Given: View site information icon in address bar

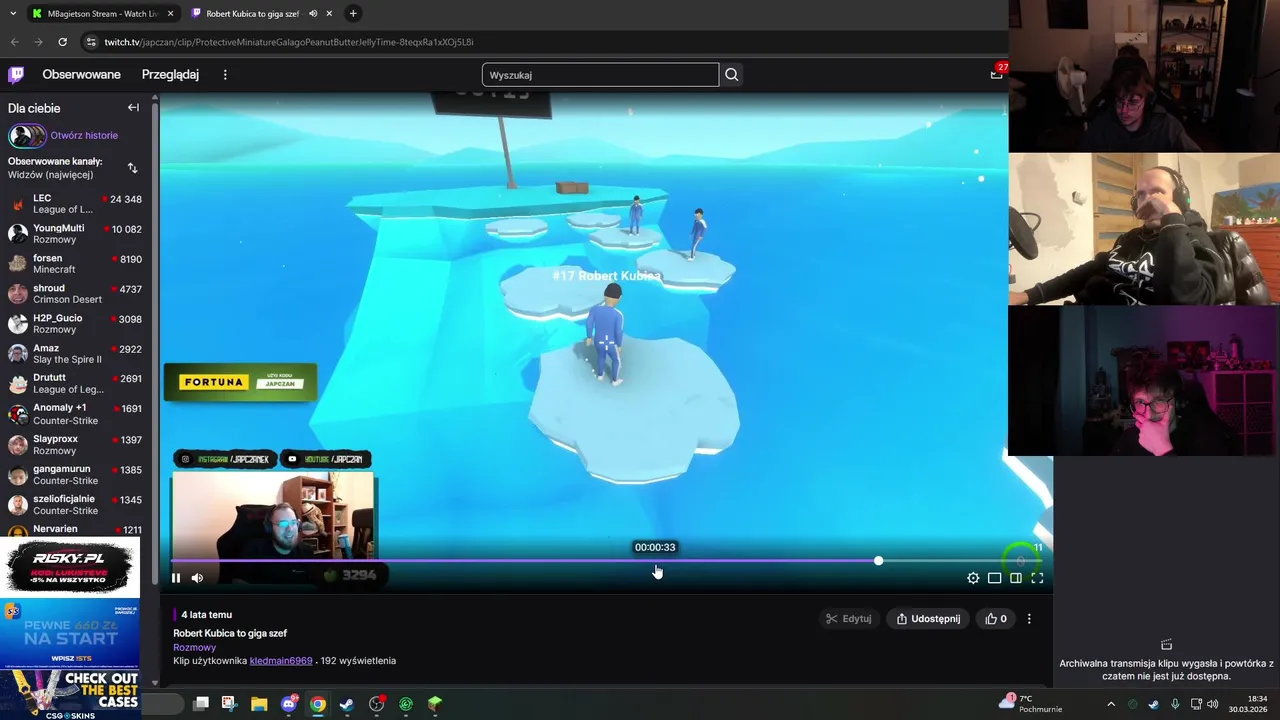Looking at the screenshot, I should [x=91, y=42].
